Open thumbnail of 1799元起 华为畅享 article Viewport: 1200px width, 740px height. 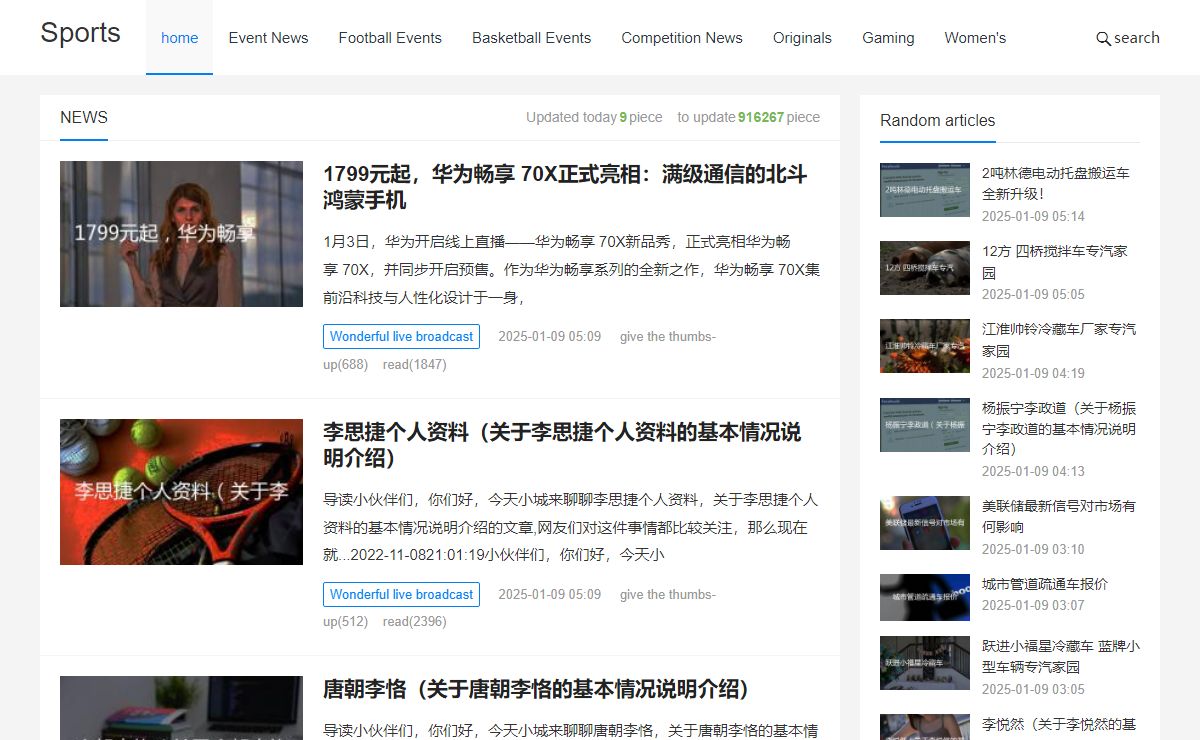(x=181, y=234)
